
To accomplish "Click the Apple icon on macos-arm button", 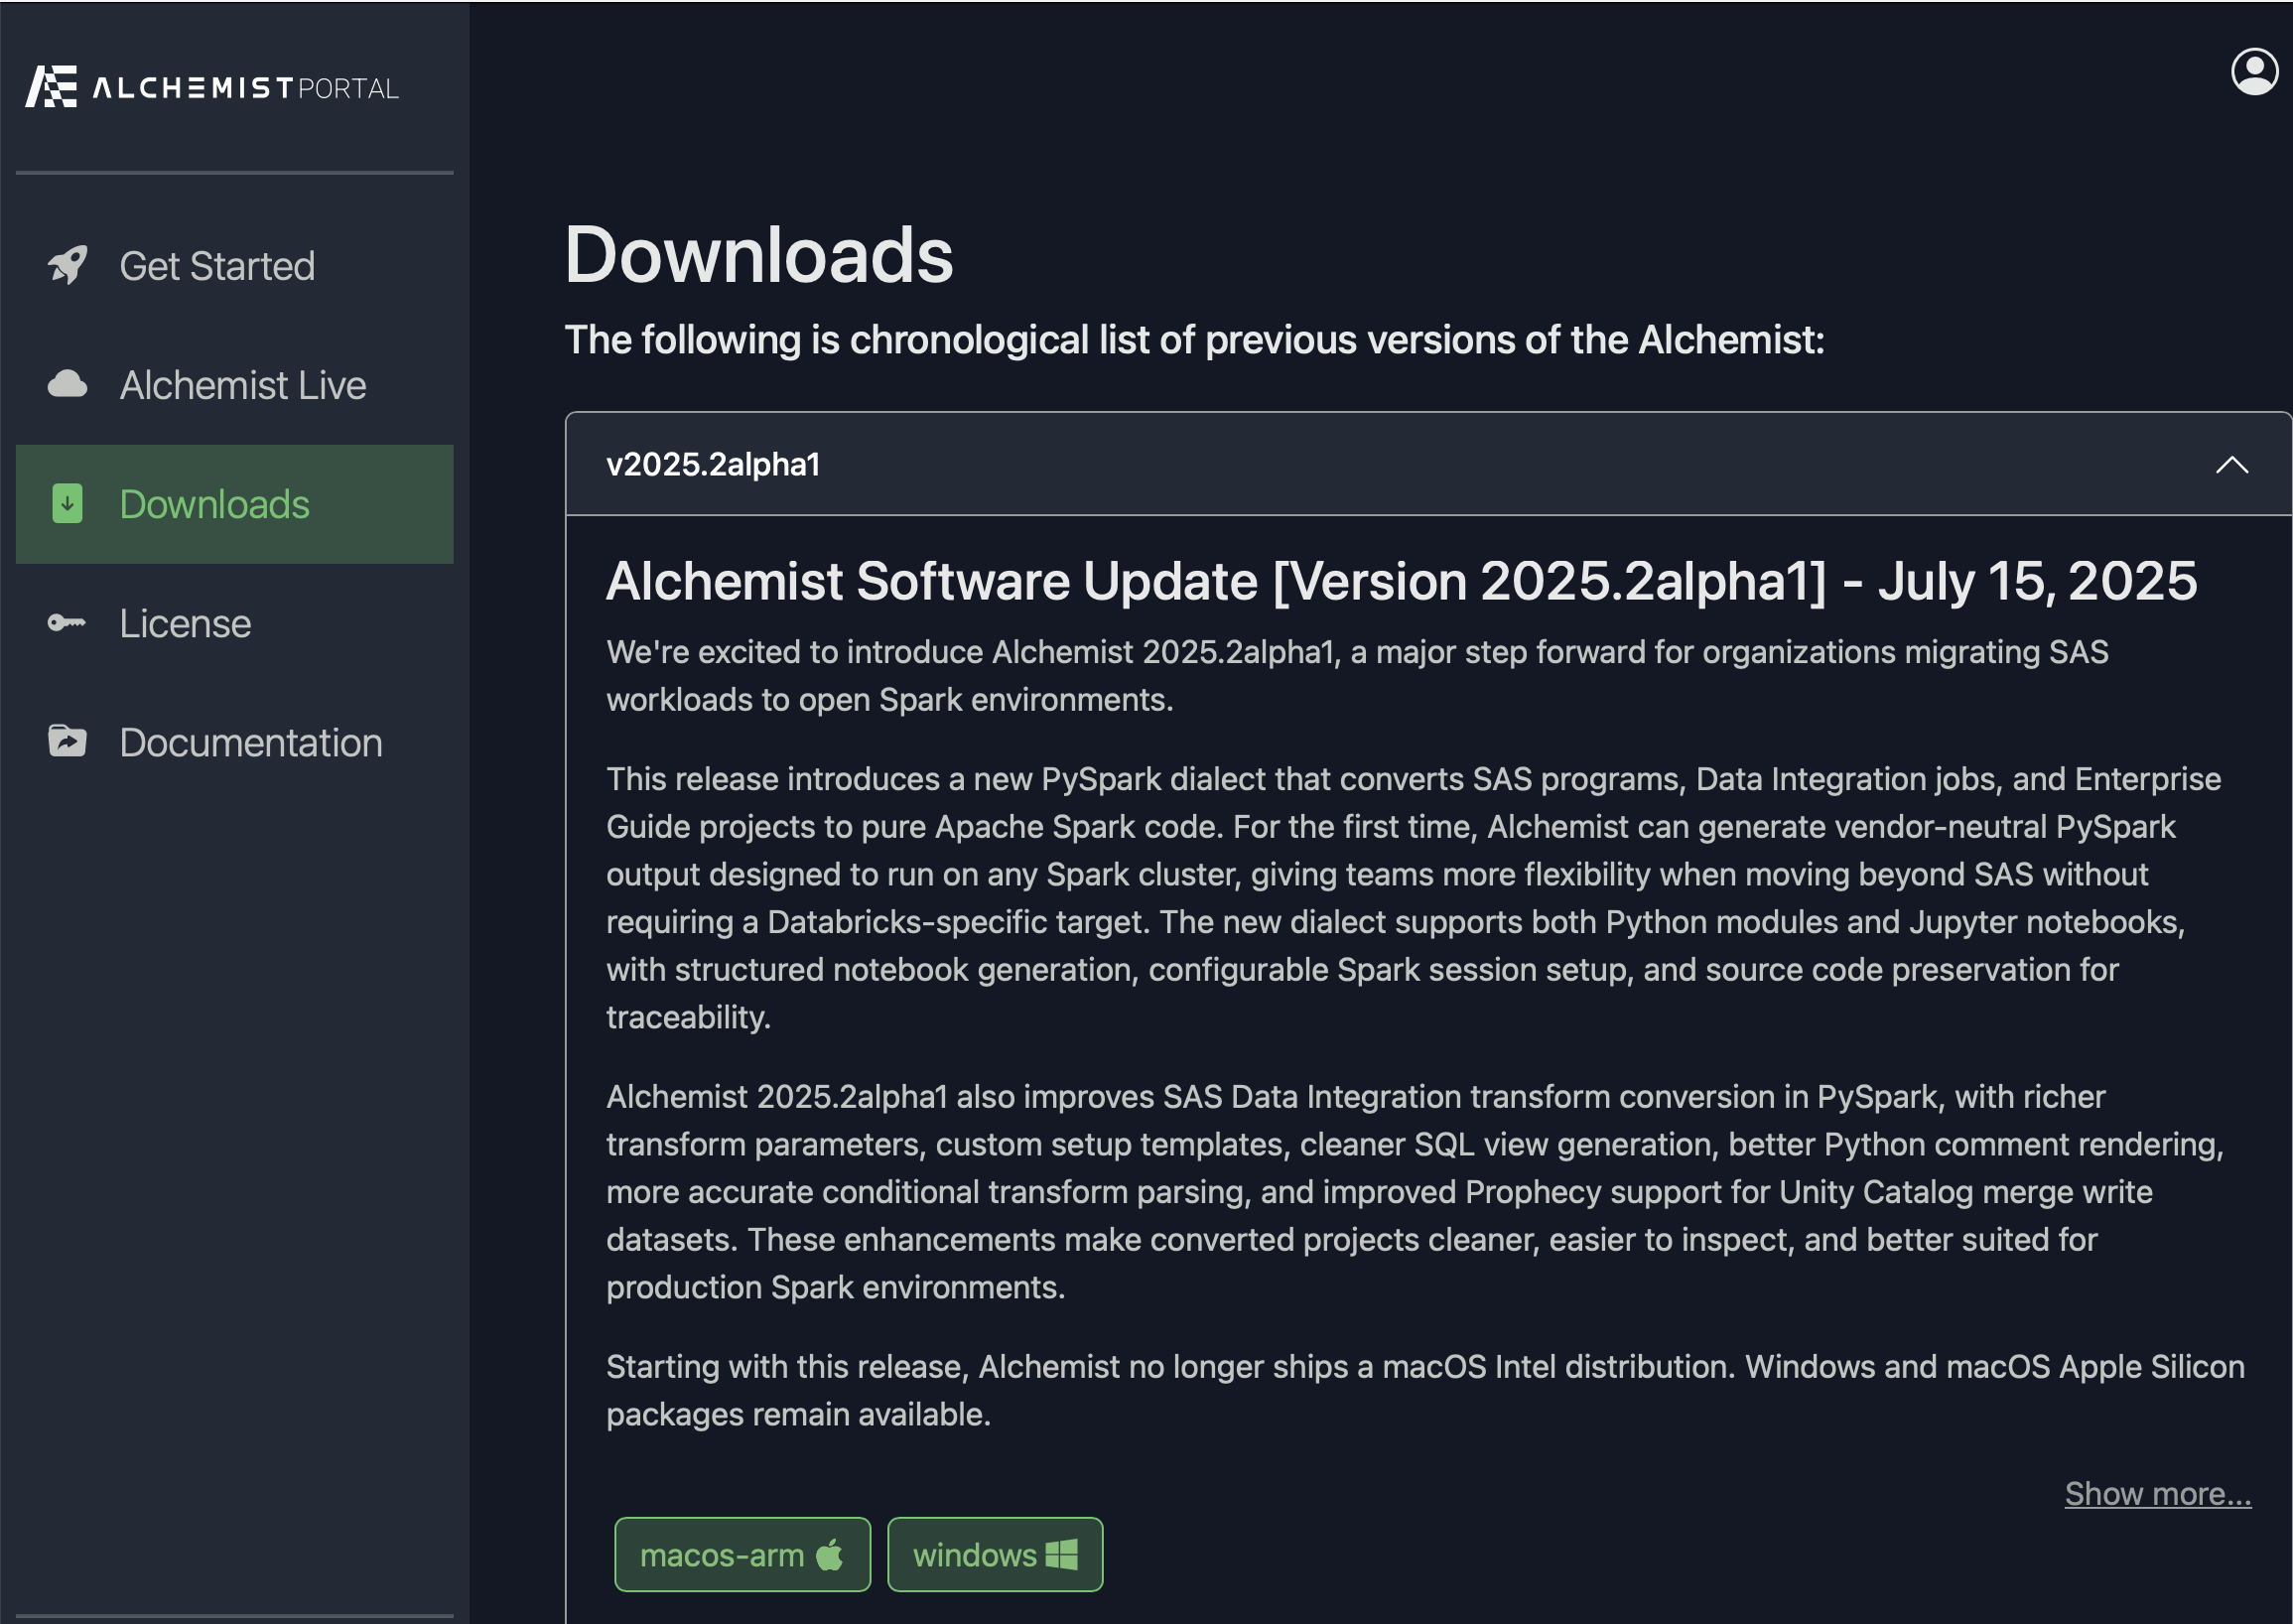I will tap(830, 1554).
